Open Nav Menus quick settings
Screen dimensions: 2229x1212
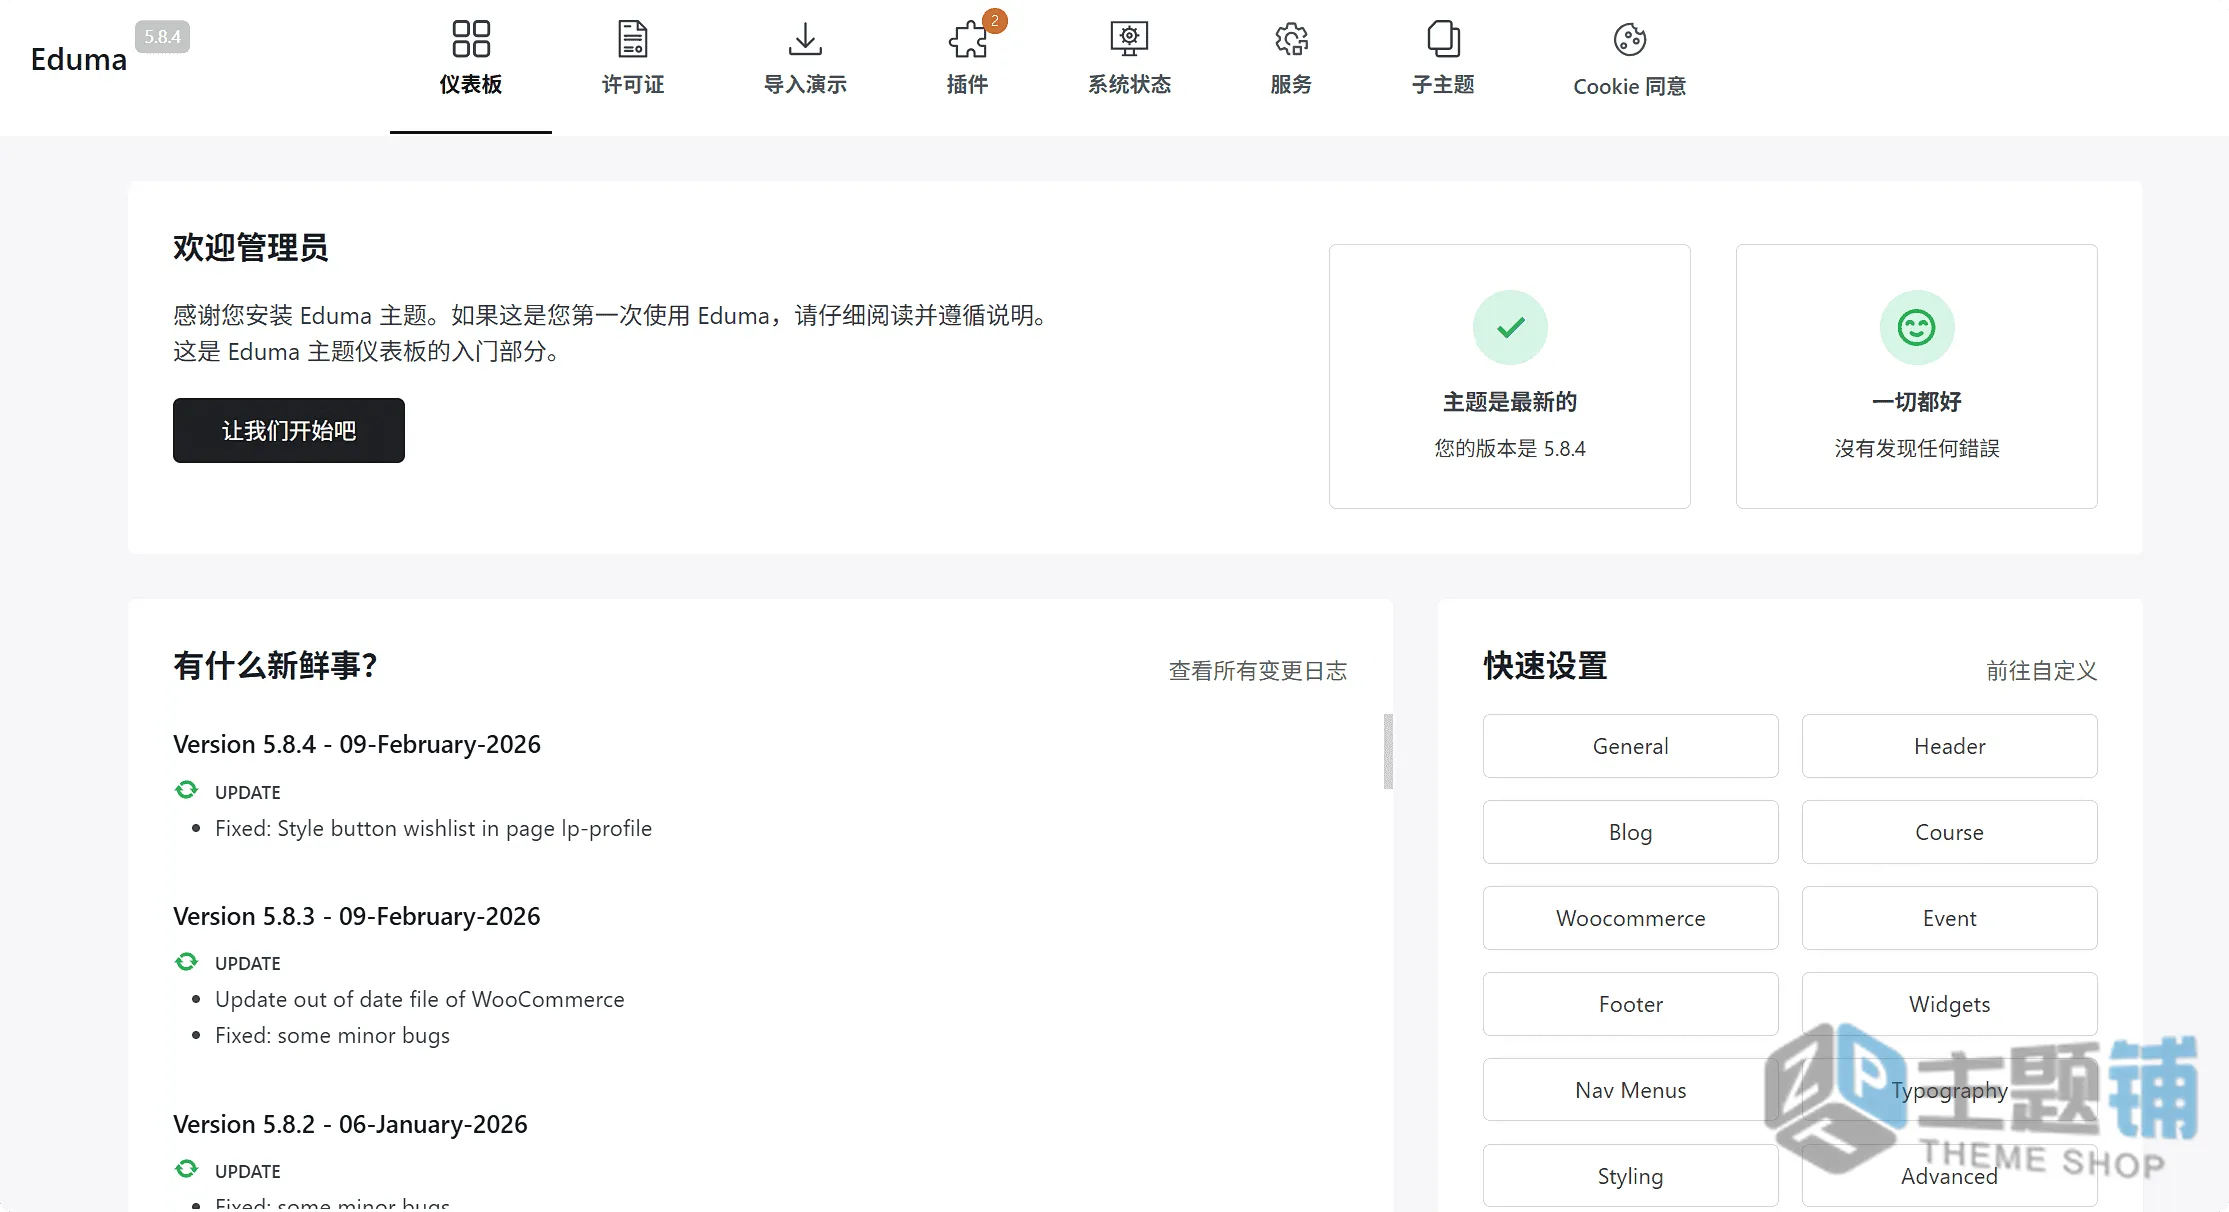pyautogui.click(x=1630, y=1090)
